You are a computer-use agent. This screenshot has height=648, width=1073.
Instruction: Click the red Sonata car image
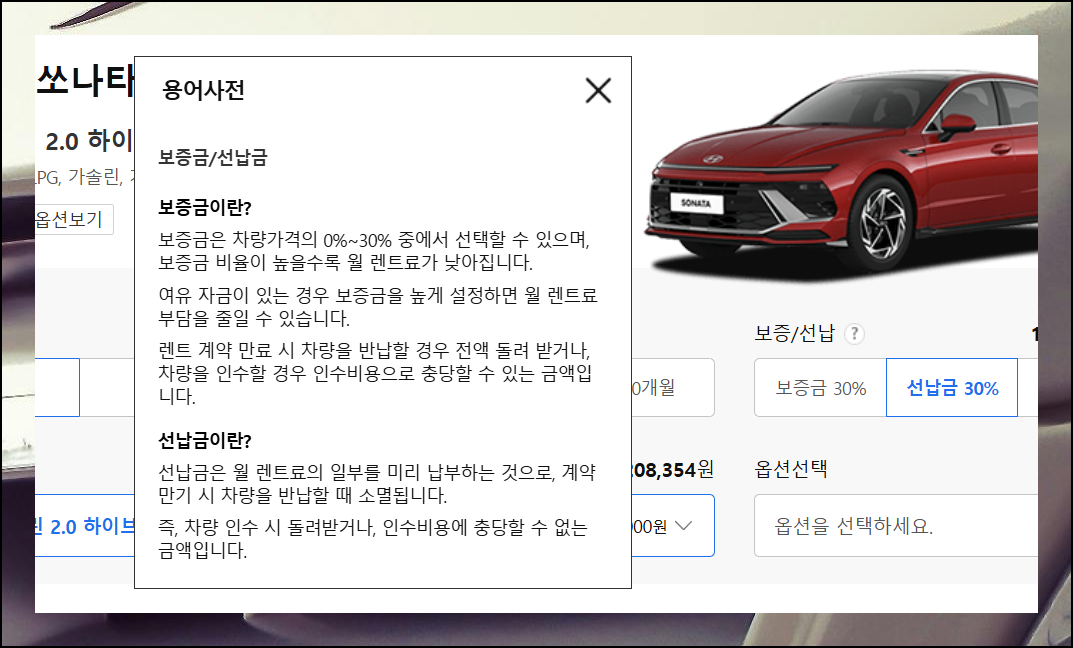coord(842,178)
